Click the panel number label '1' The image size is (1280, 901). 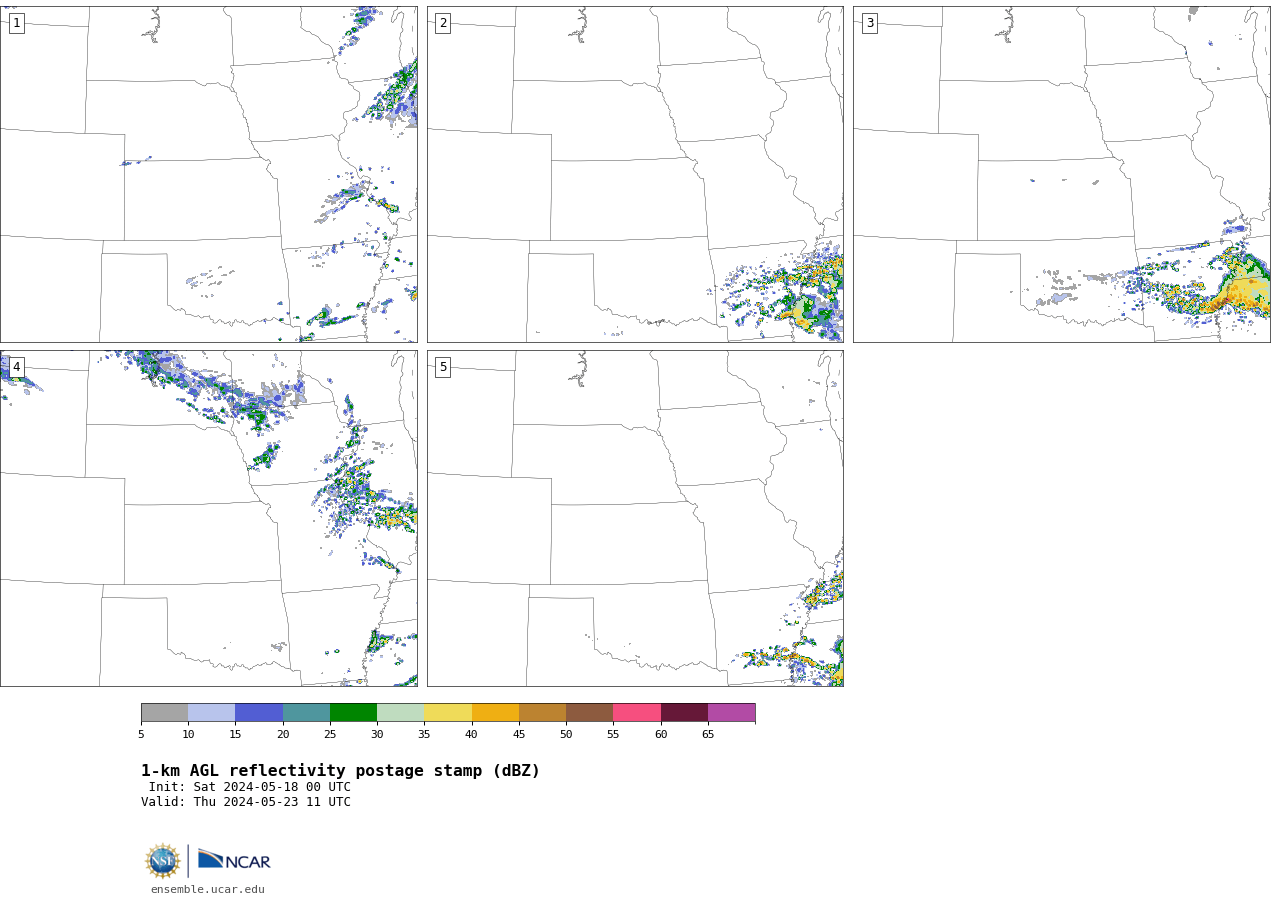pos(16,23)
